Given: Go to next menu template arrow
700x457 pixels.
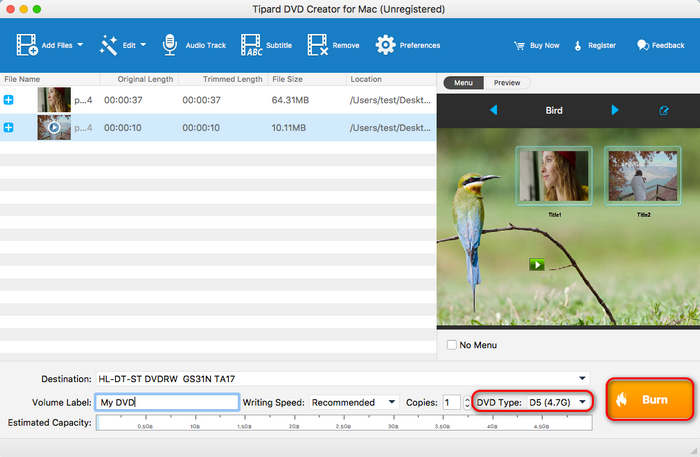Looking at the screenshot, I should 615,110.
